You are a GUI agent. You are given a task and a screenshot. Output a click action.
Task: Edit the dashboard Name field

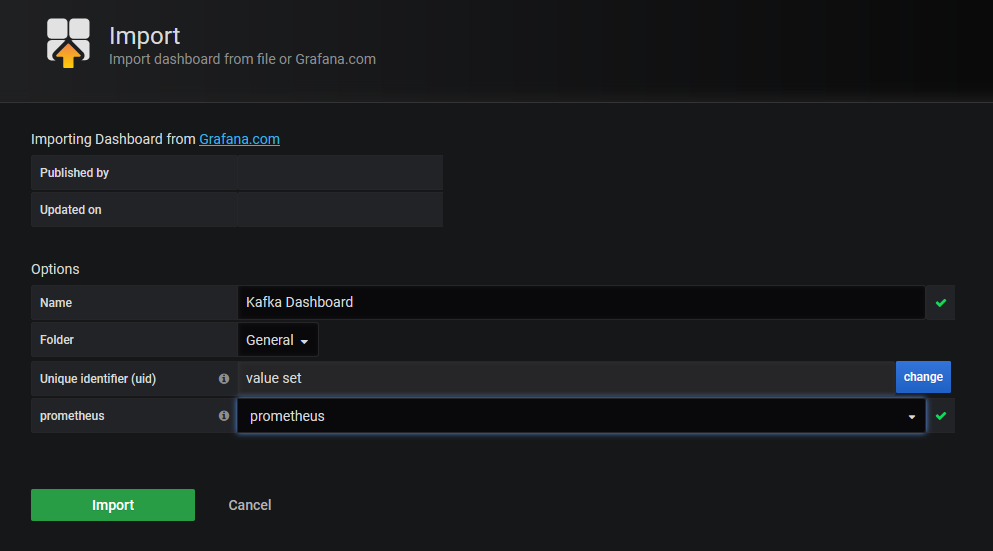pyautogui.click(x=581, y=303)
